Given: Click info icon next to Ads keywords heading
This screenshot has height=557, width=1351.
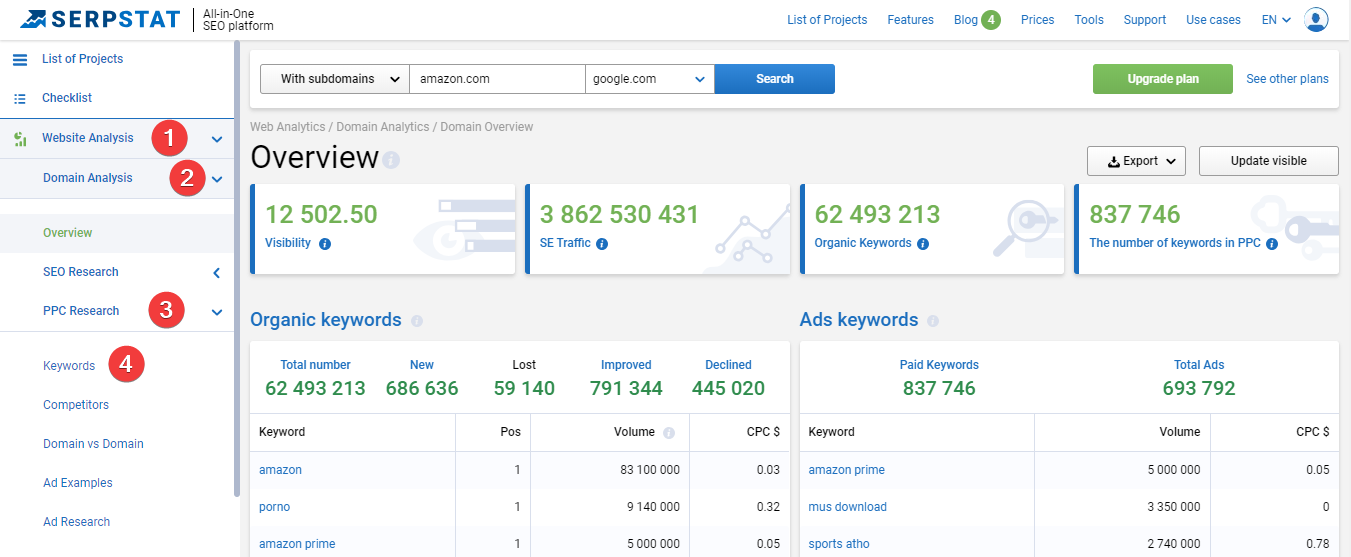Looking at the screenshot, I should (933, 321).
